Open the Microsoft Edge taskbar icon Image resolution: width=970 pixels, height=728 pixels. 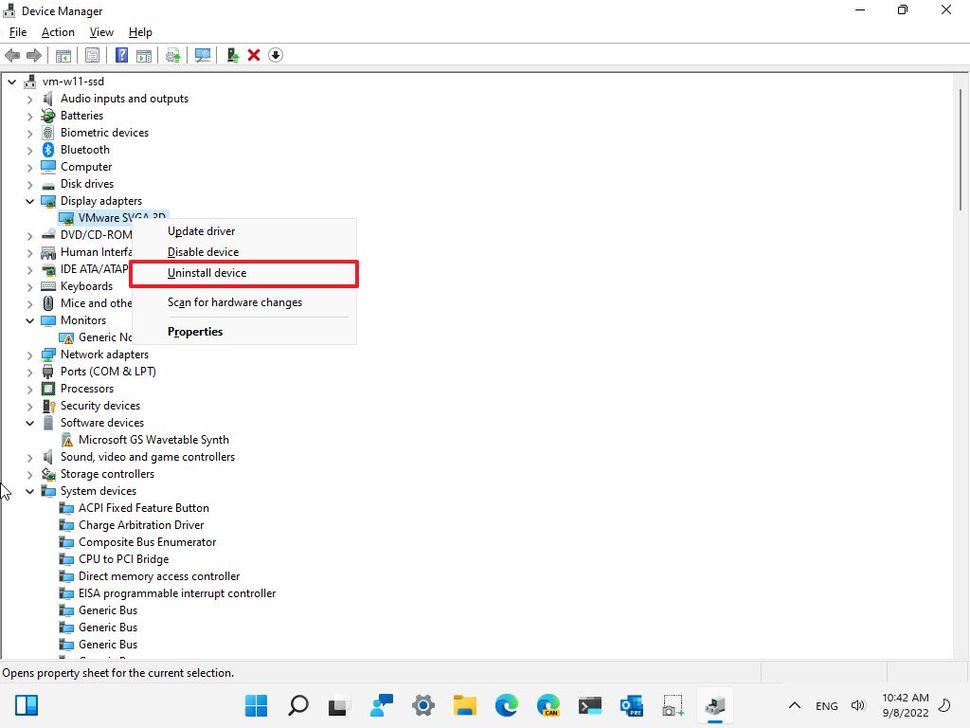tap(506, 706)
